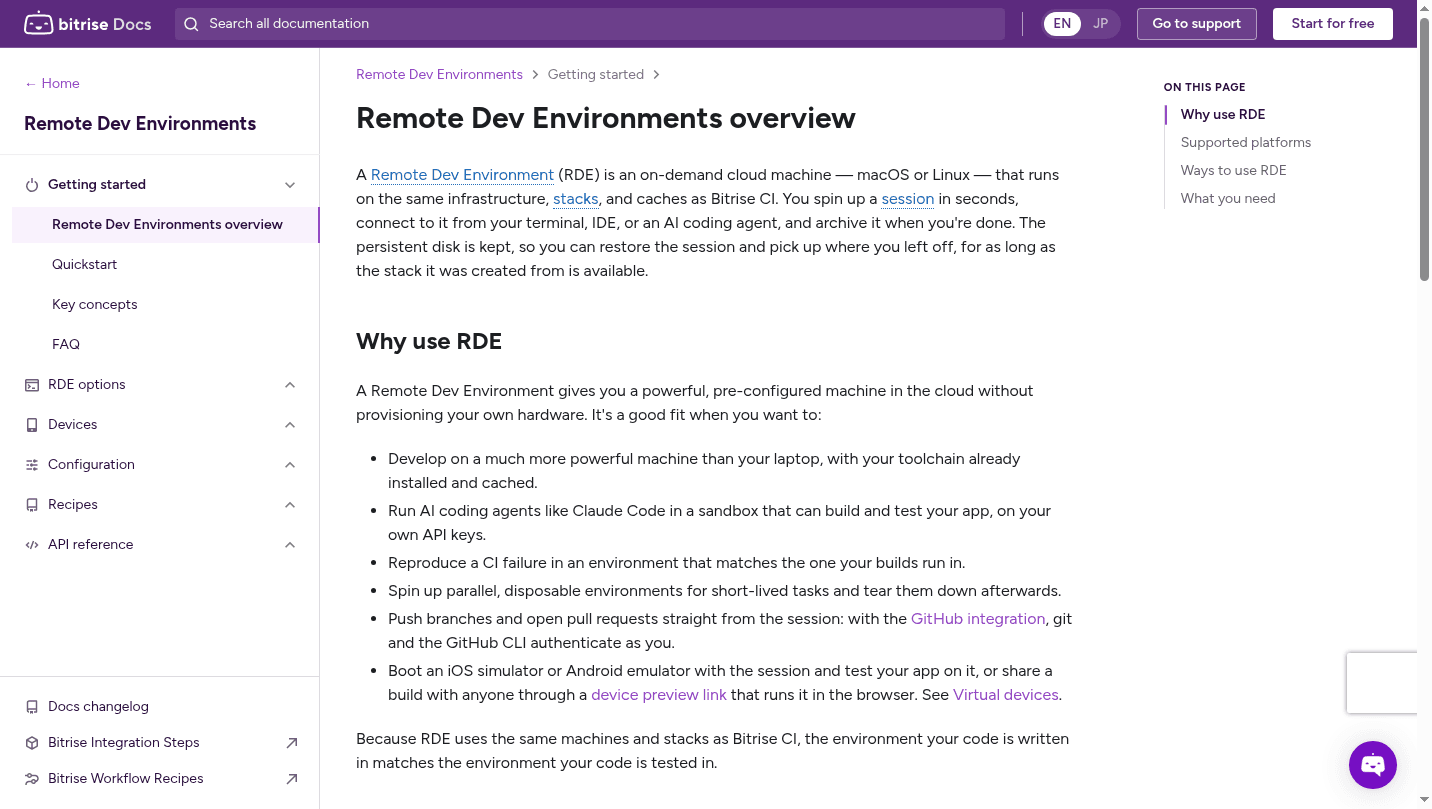Click the Docs changelog icon
The height and width of the screenshot is (809, 1432).
32,707
